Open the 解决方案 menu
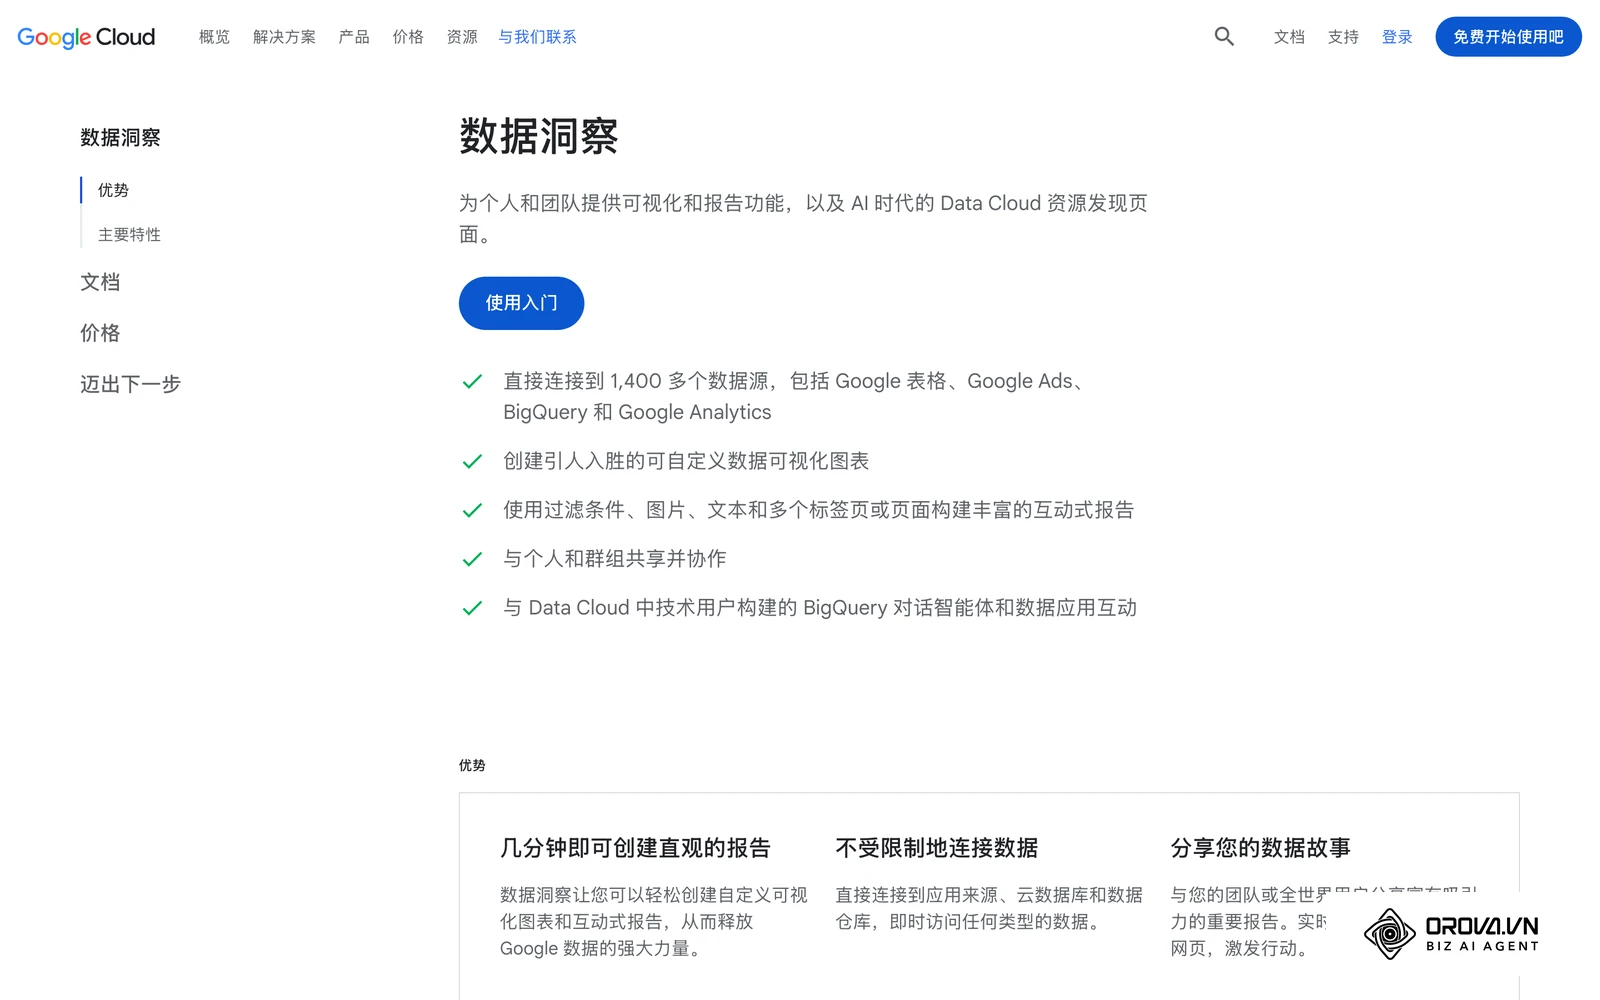1600x1000 pixels. click(x=284, y=37)
